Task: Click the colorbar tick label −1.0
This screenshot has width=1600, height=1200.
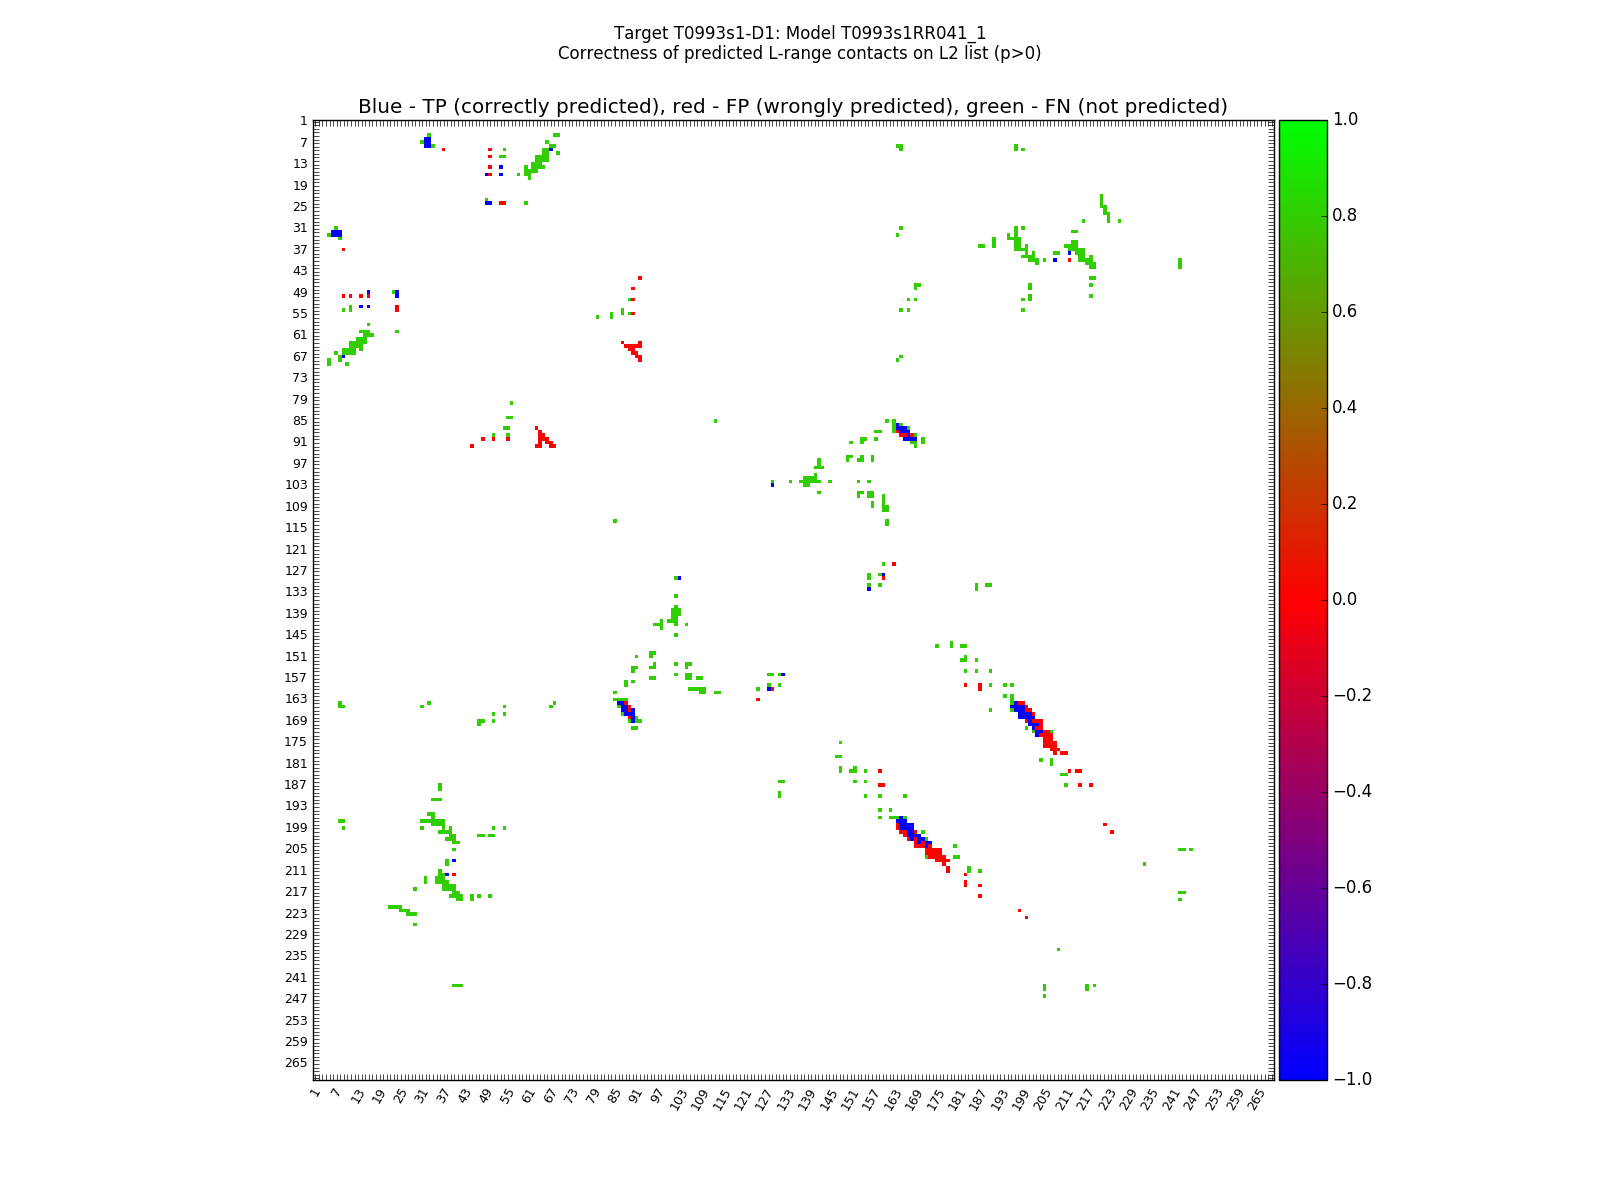Action: [x=1353, y=1079]
